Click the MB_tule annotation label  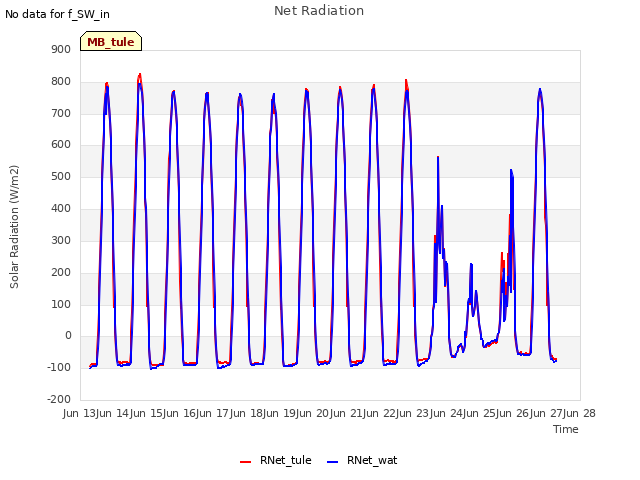pos(111,41)
